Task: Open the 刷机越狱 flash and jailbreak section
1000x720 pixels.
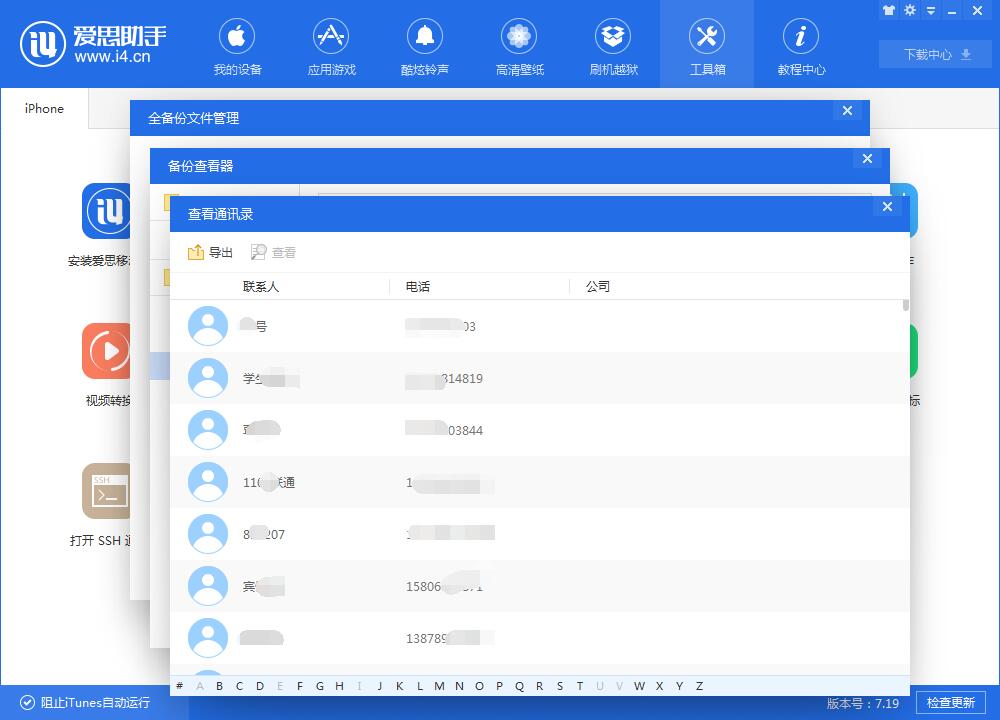Action: coord(613,47)
